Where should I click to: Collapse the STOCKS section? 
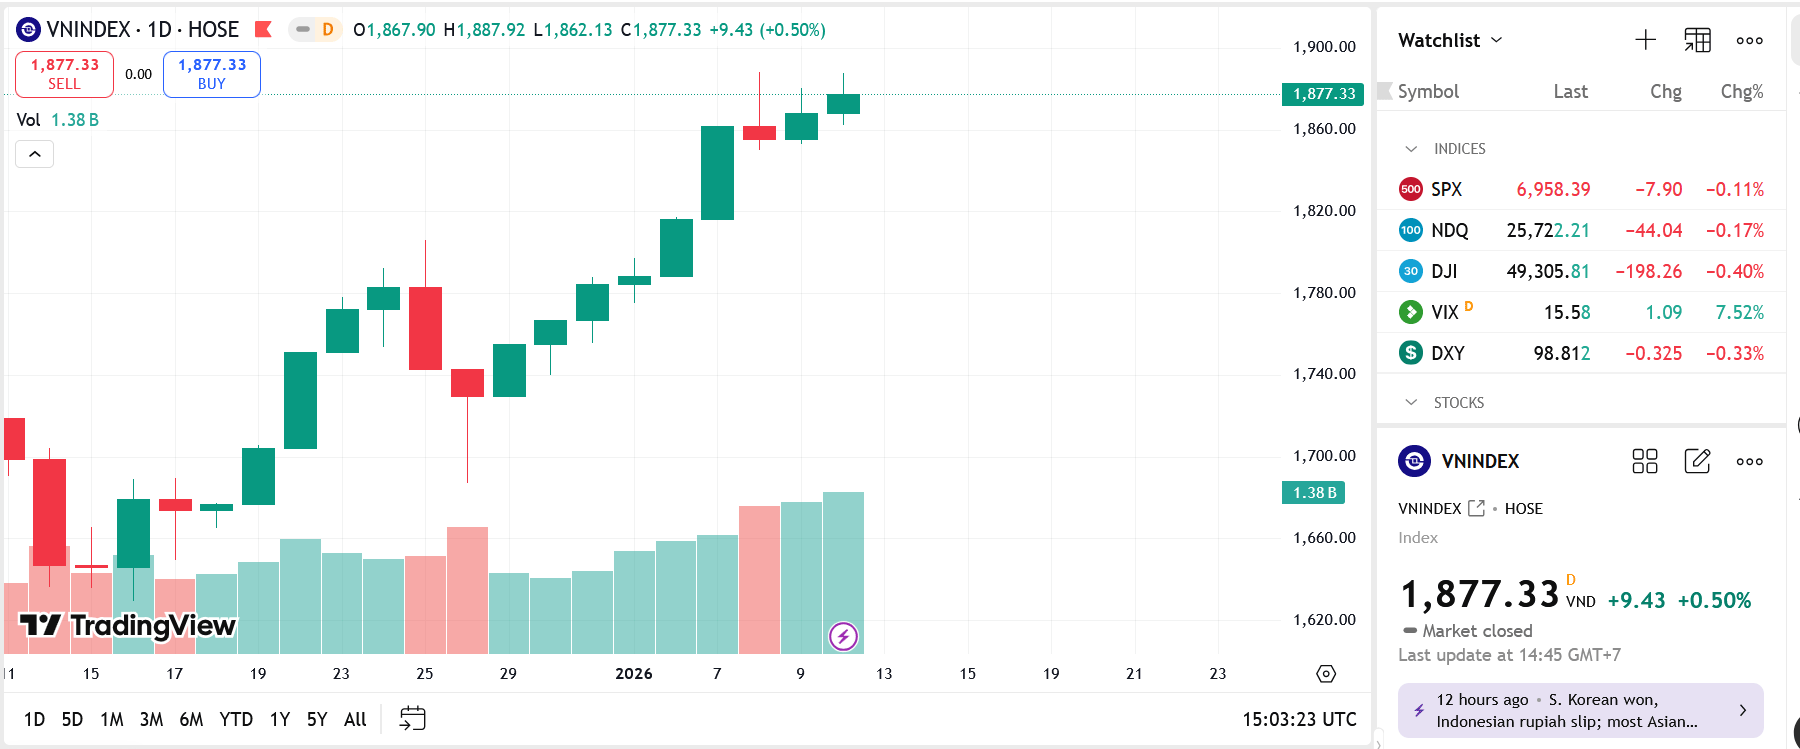click(x=1410, y=402)
